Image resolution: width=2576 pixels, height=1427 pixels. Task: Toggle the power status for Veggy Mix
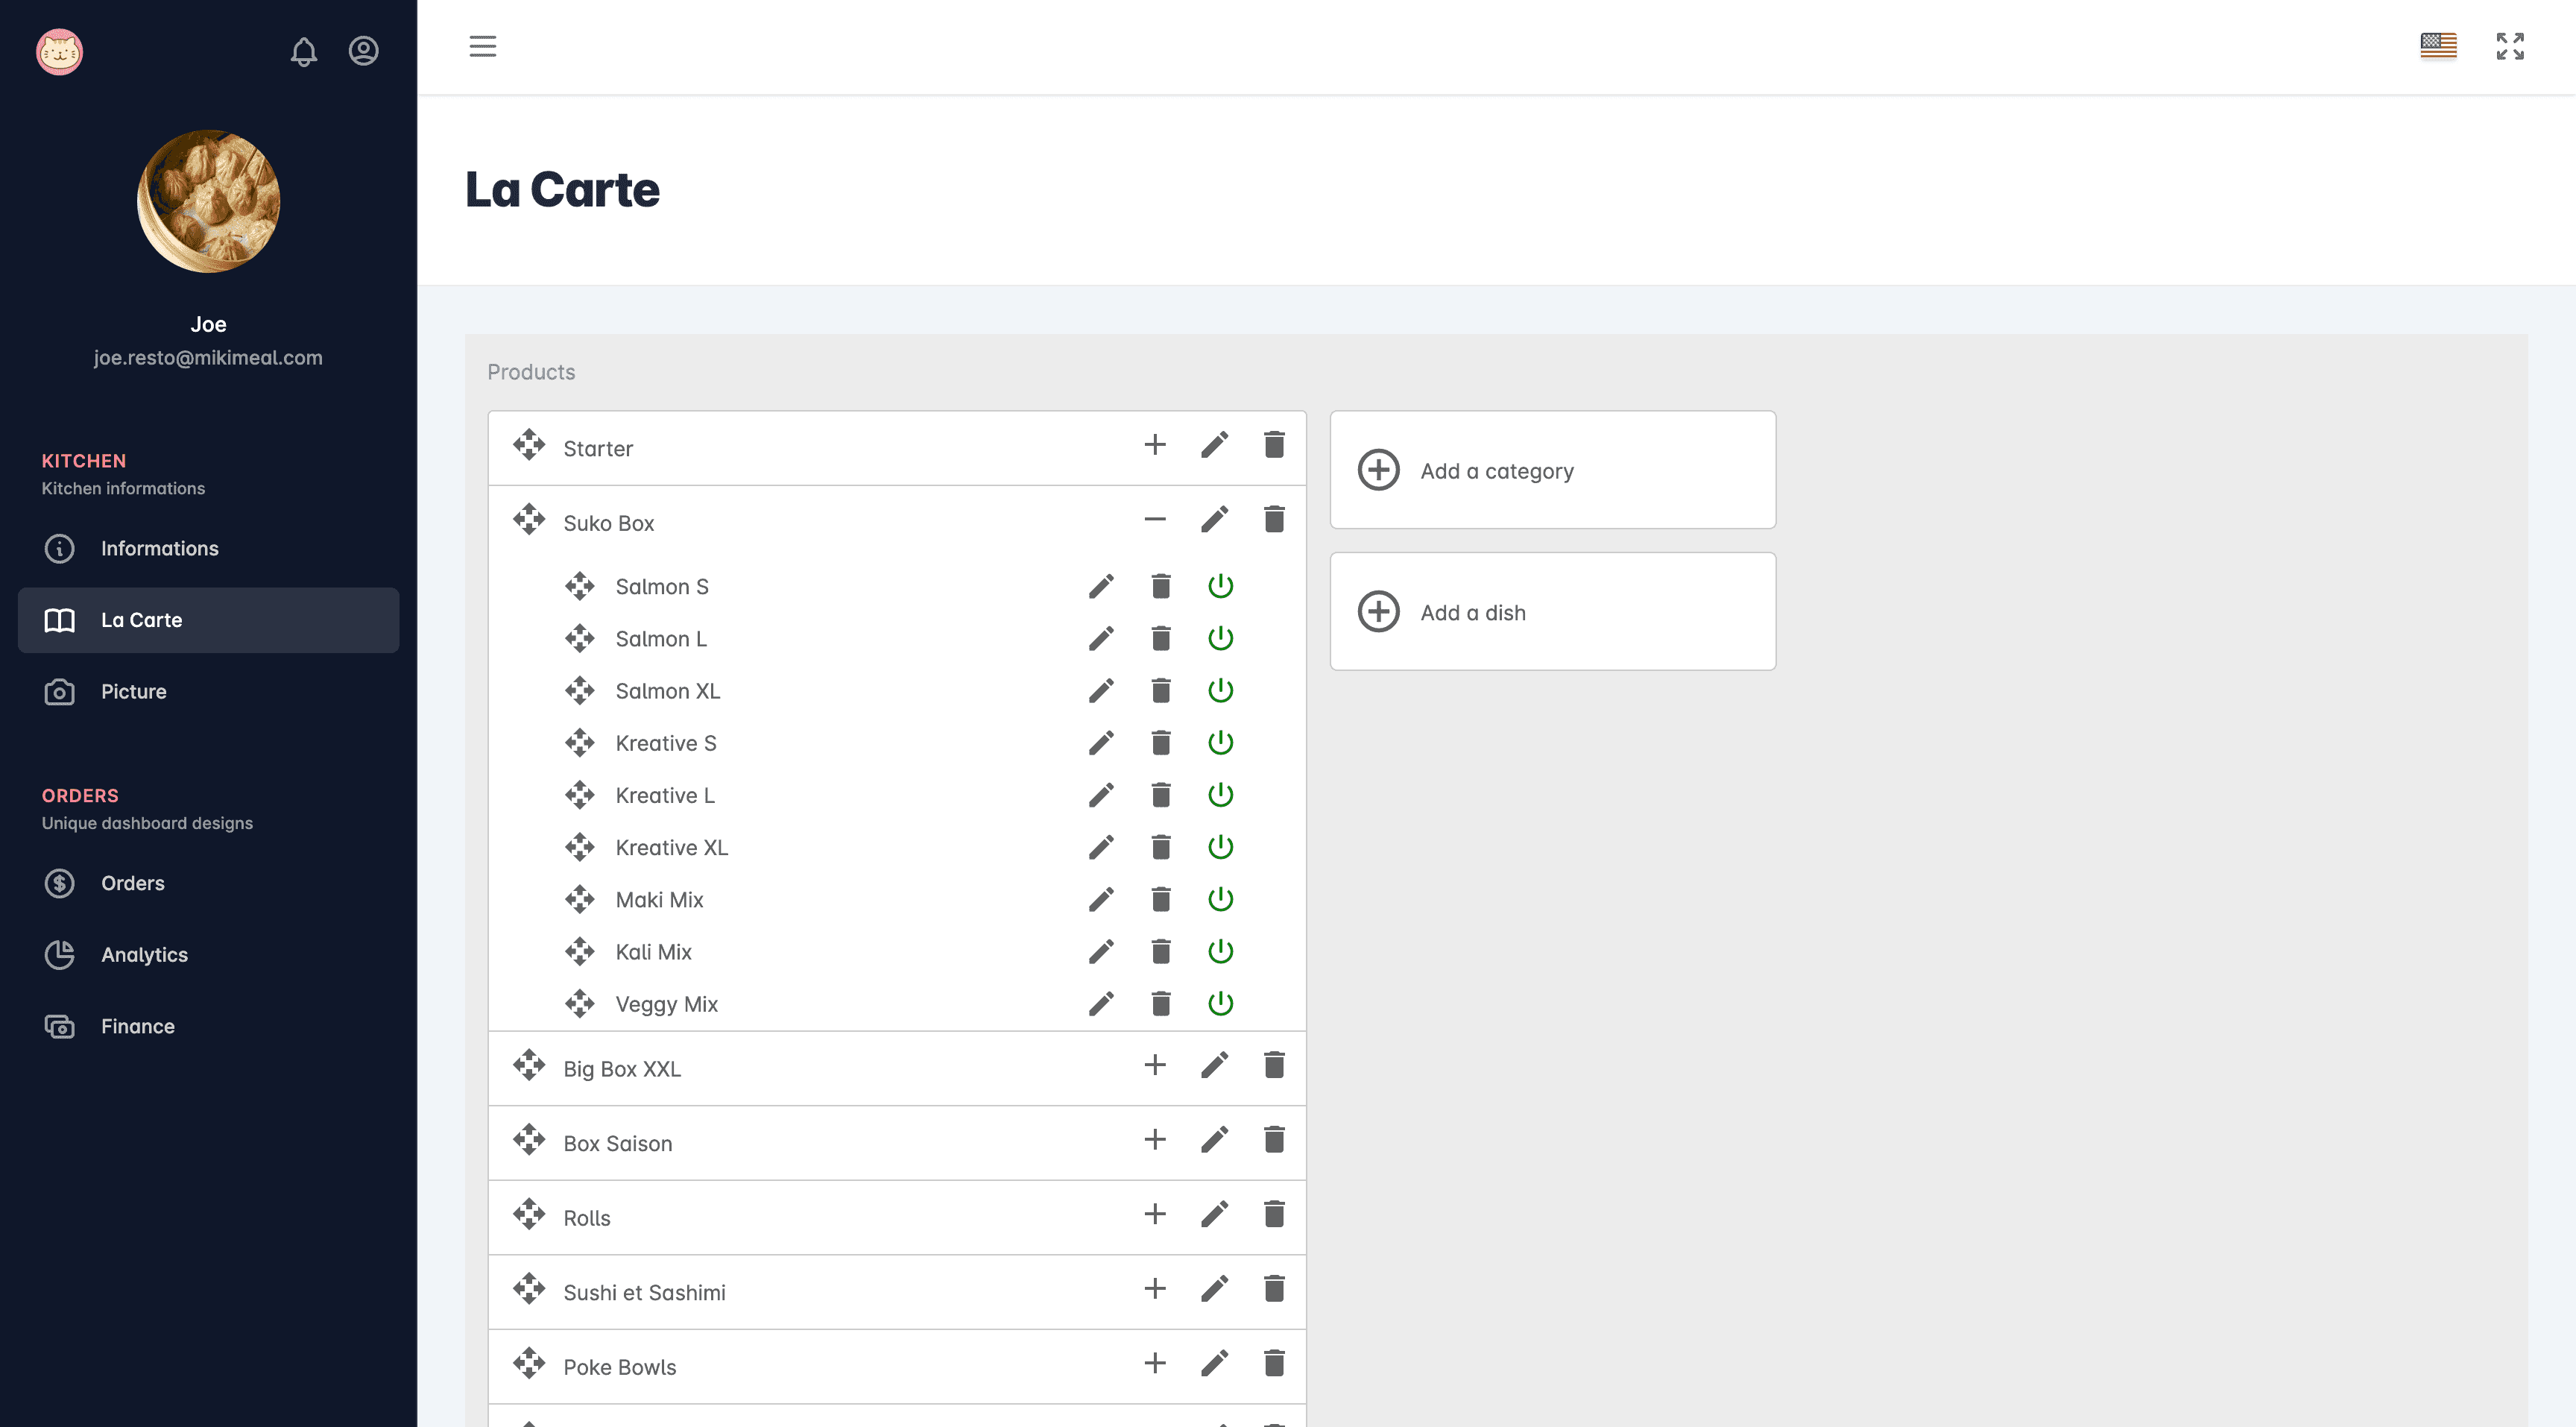[x=1219, y=1004]
